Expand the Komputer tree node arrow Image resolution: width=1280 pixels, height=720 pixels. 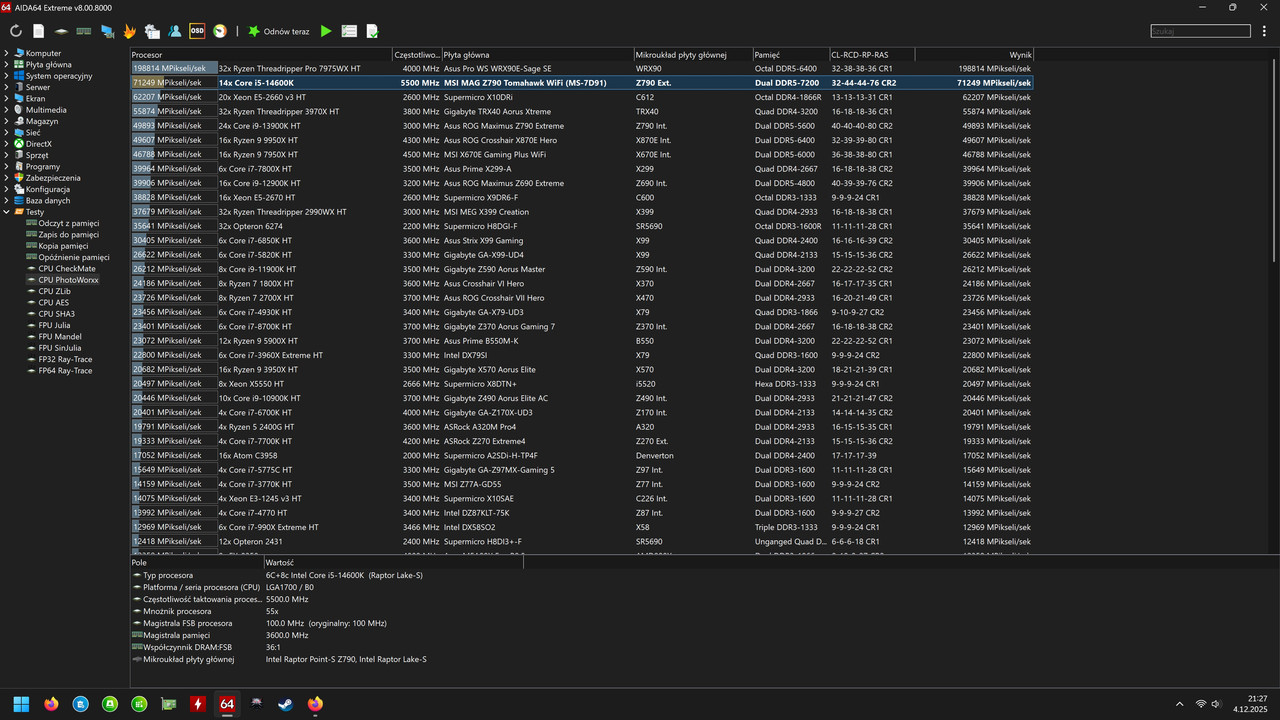point(7,53)
